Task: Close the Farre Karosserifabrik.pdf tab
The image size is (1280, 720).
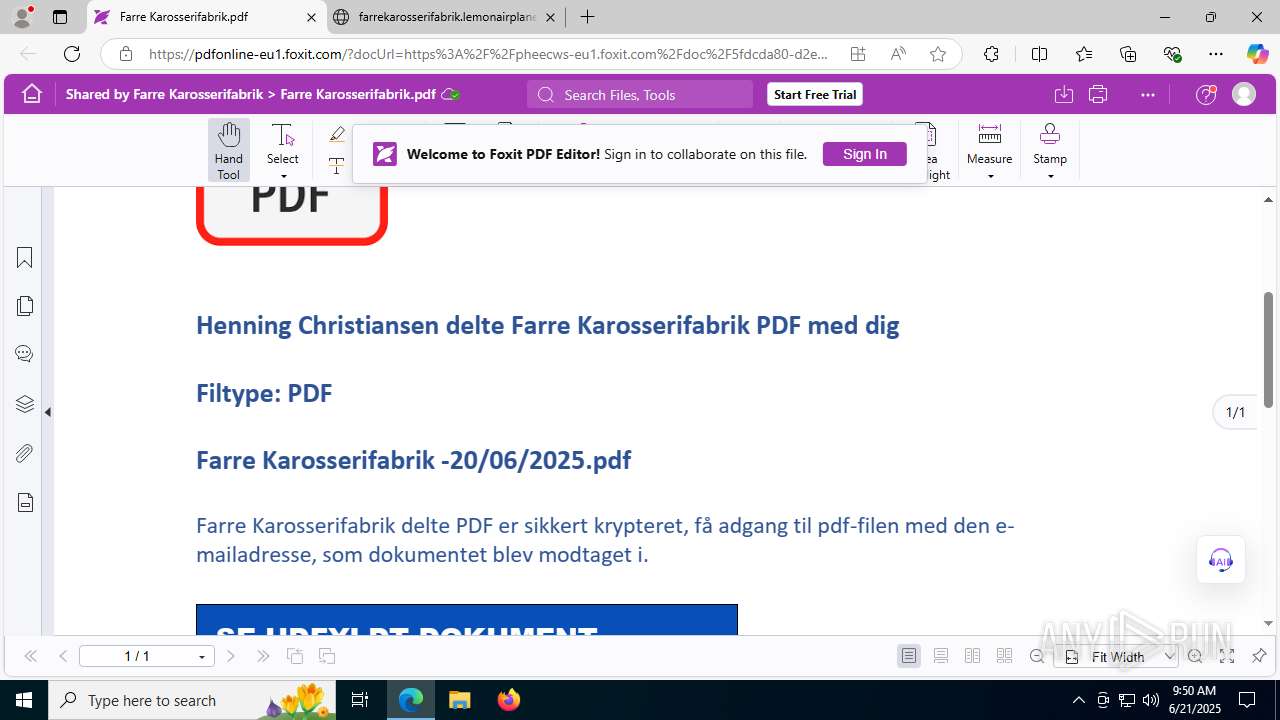Action: pyautogui.click(x=311, y=17)
